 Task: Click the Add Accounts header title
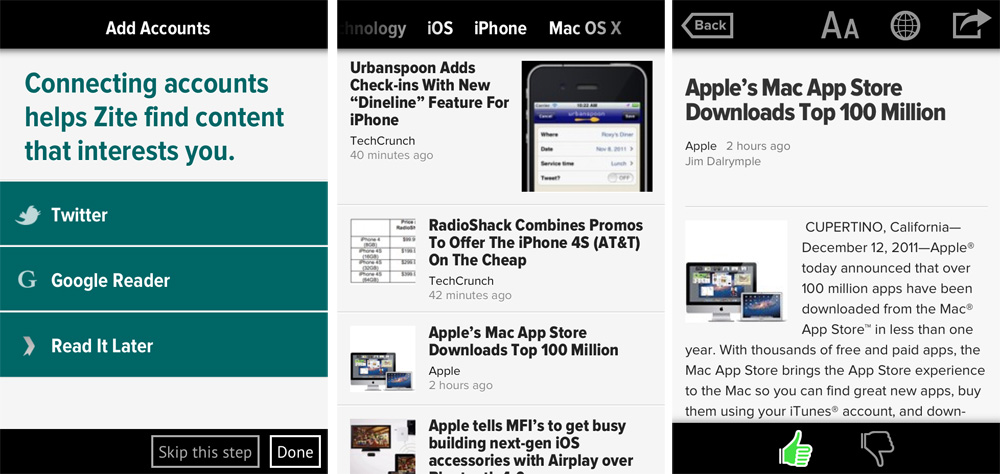pyautogui.click(x=158, y=28)
